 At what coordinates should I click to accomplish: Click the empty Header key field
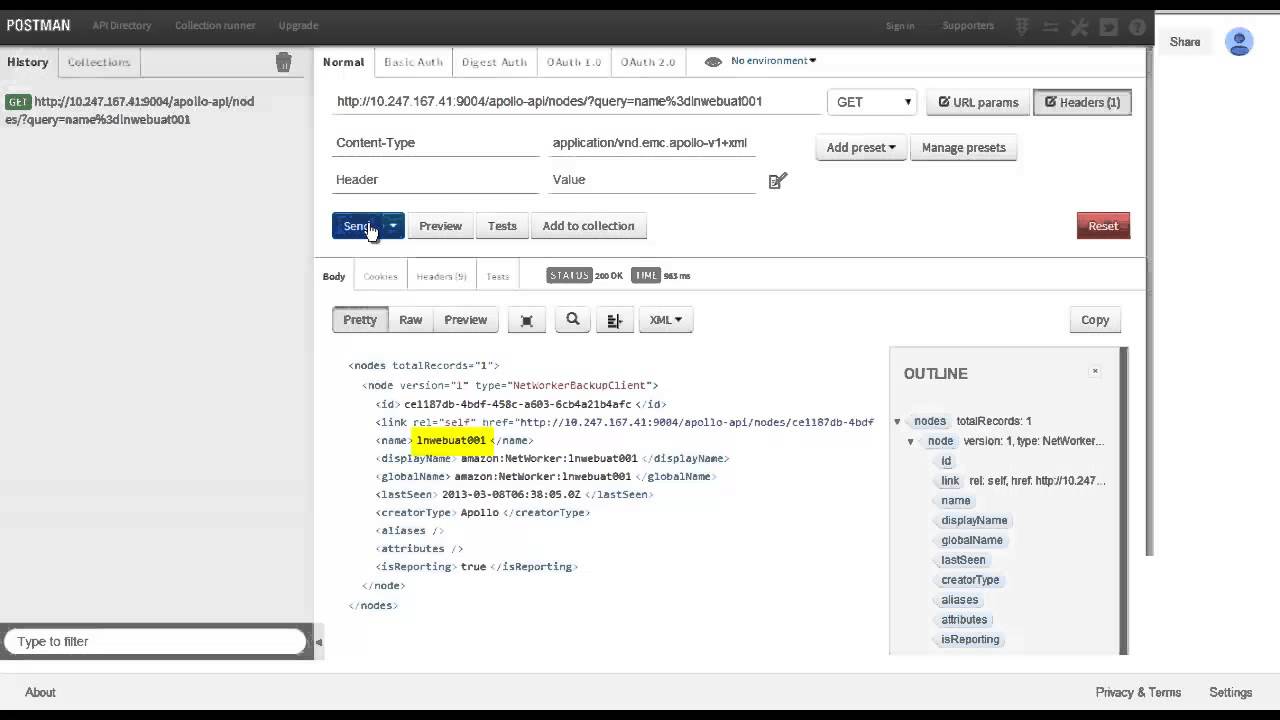point(435,180)
